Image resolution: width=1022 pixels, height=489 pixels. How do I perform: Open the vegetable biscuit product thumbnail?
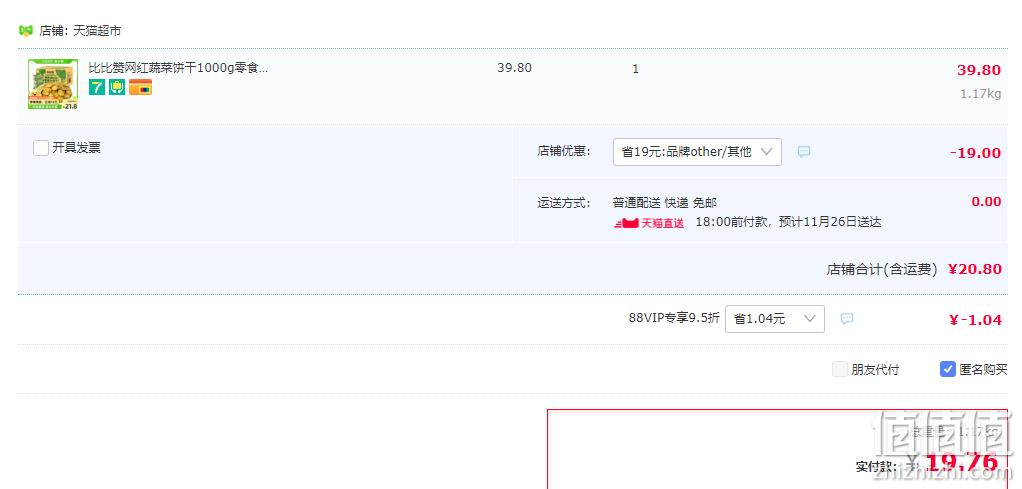(53, 84)
